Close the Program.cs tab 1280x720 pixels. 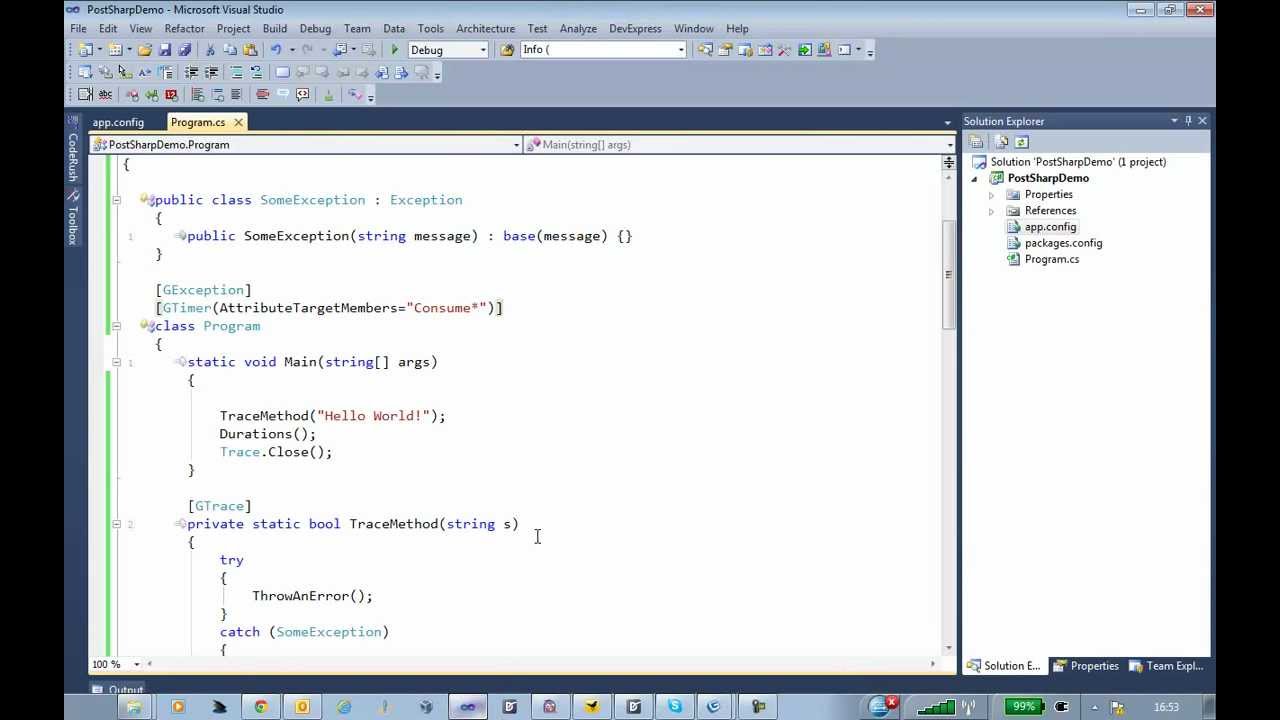coord(238,122)
